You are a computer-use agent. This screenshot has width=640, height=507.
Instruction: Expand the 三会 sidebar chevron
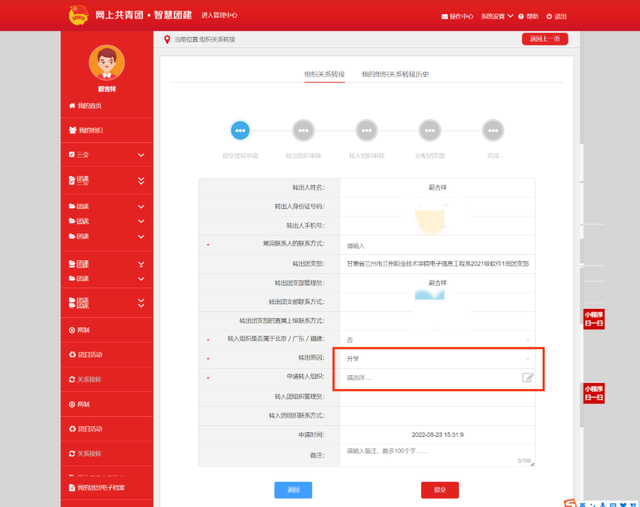pos(141,155)
